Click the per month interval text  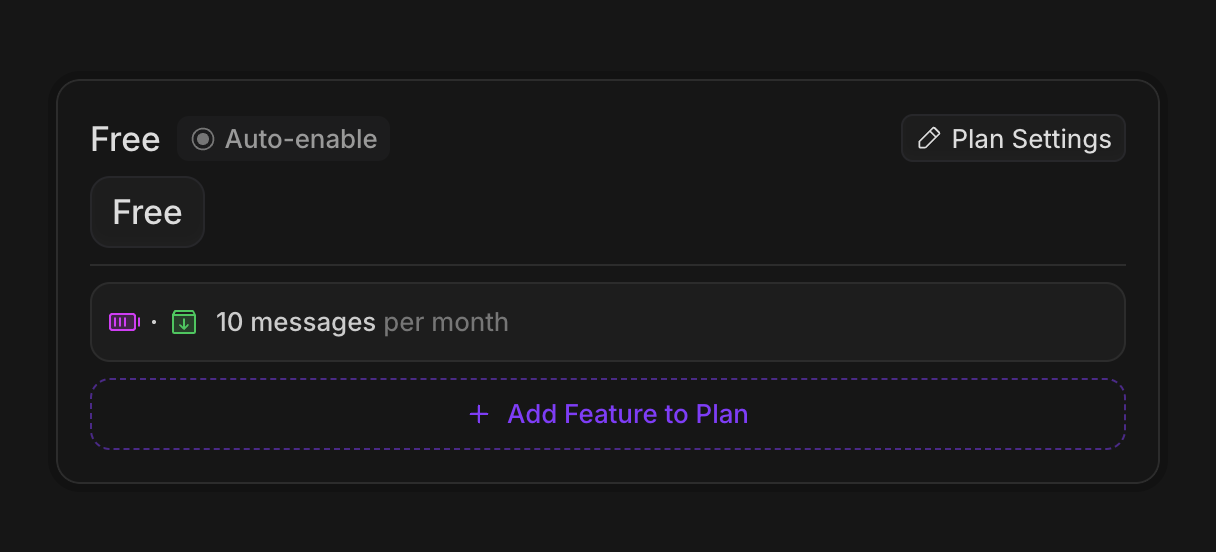pyautogui.click(x=446, y=322)
